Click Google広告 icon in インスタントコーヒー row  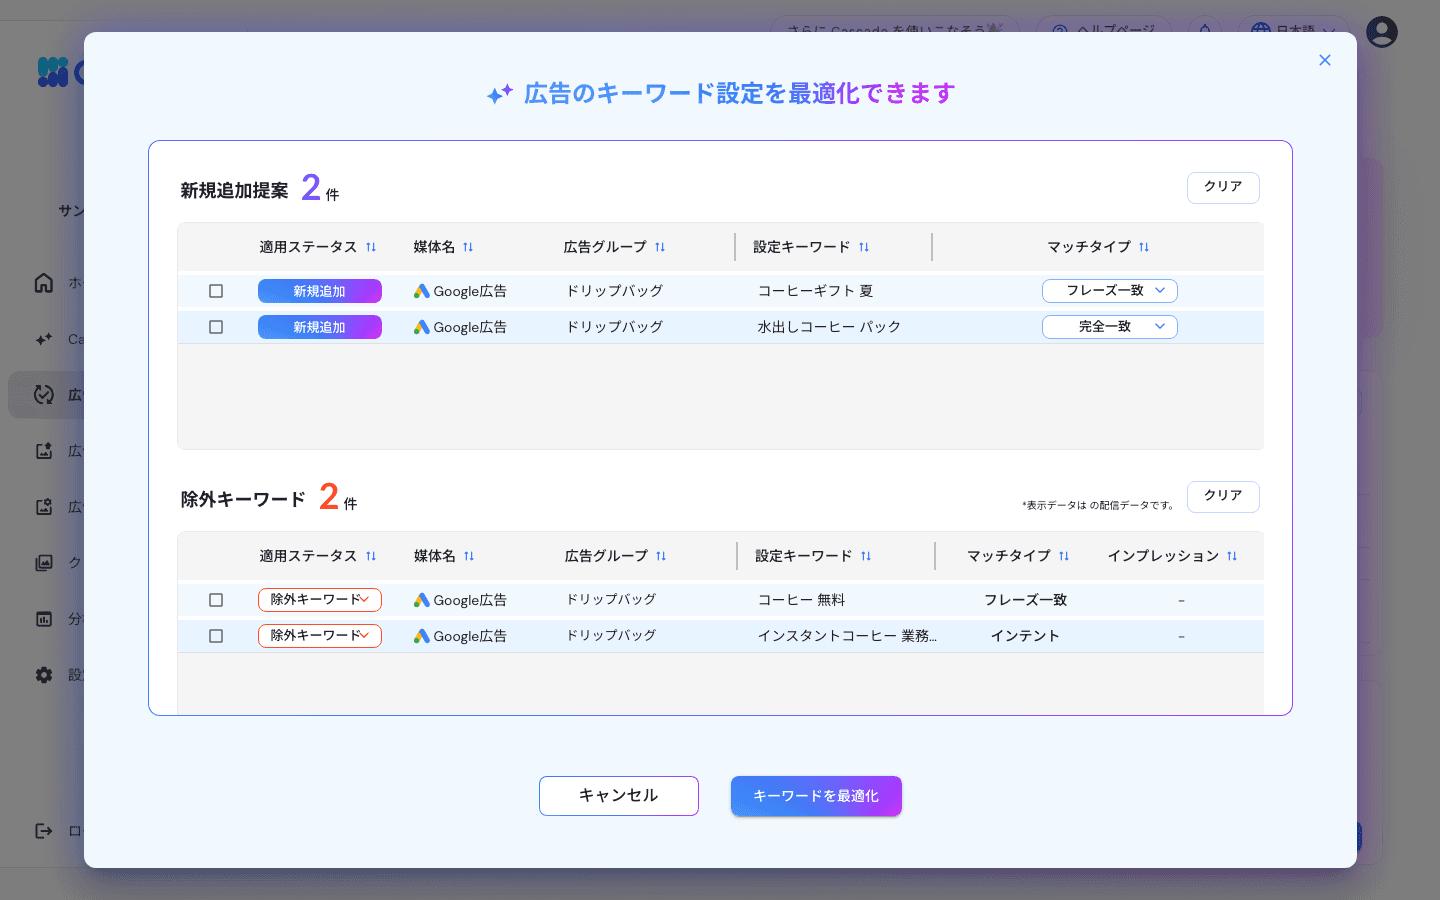[x=422, y=636]
